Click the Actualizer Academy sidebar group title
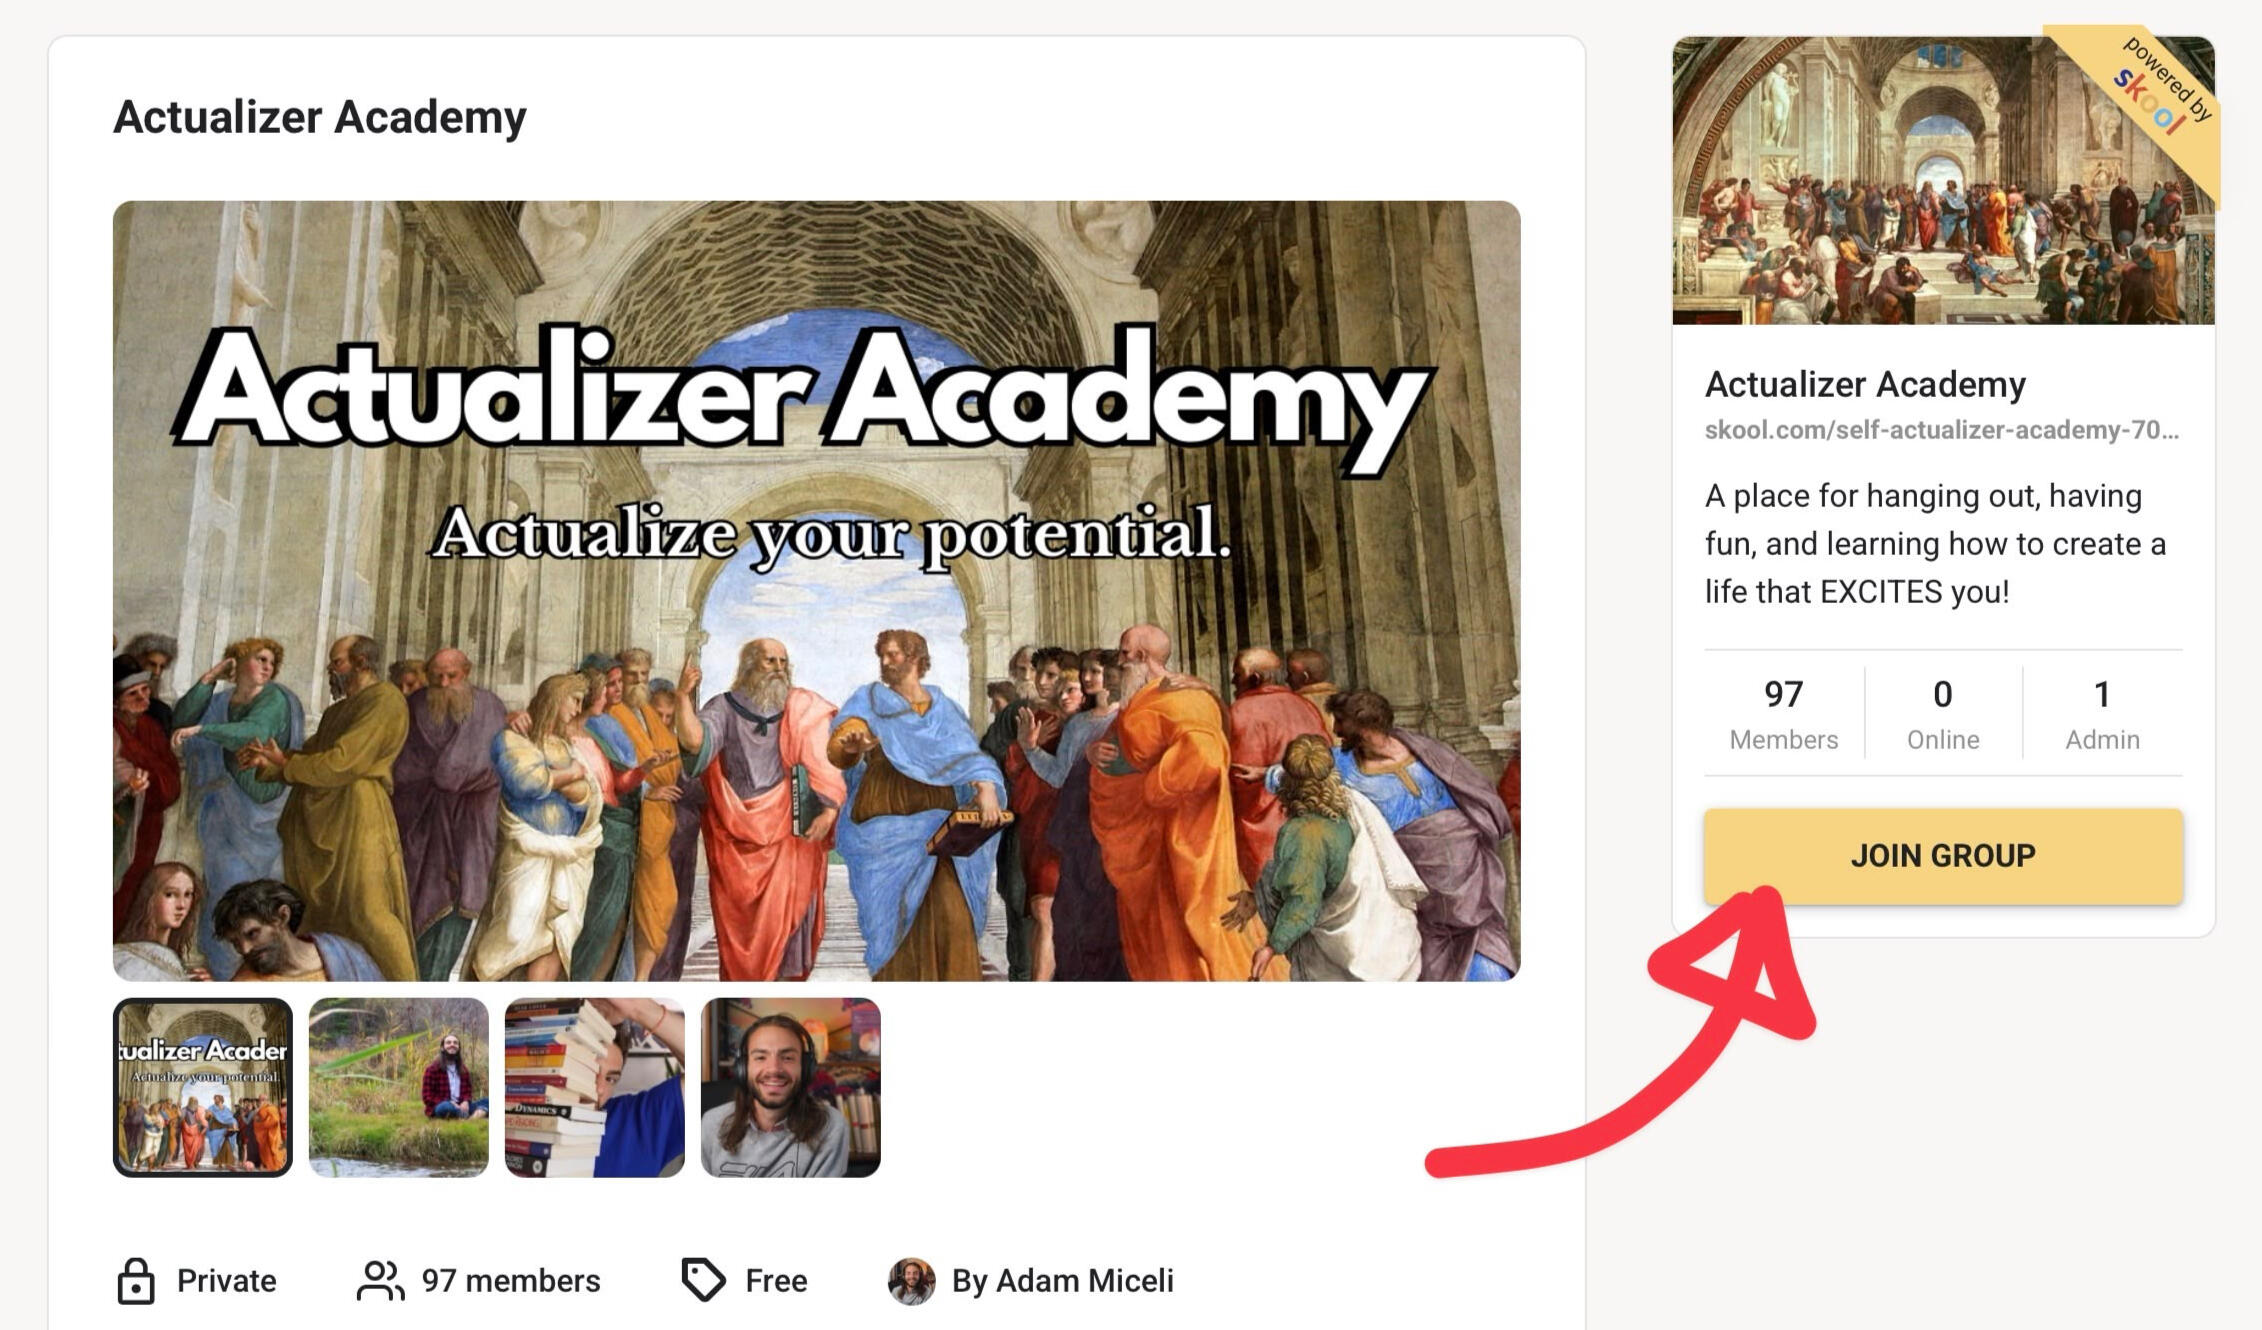 point(1865,384)
